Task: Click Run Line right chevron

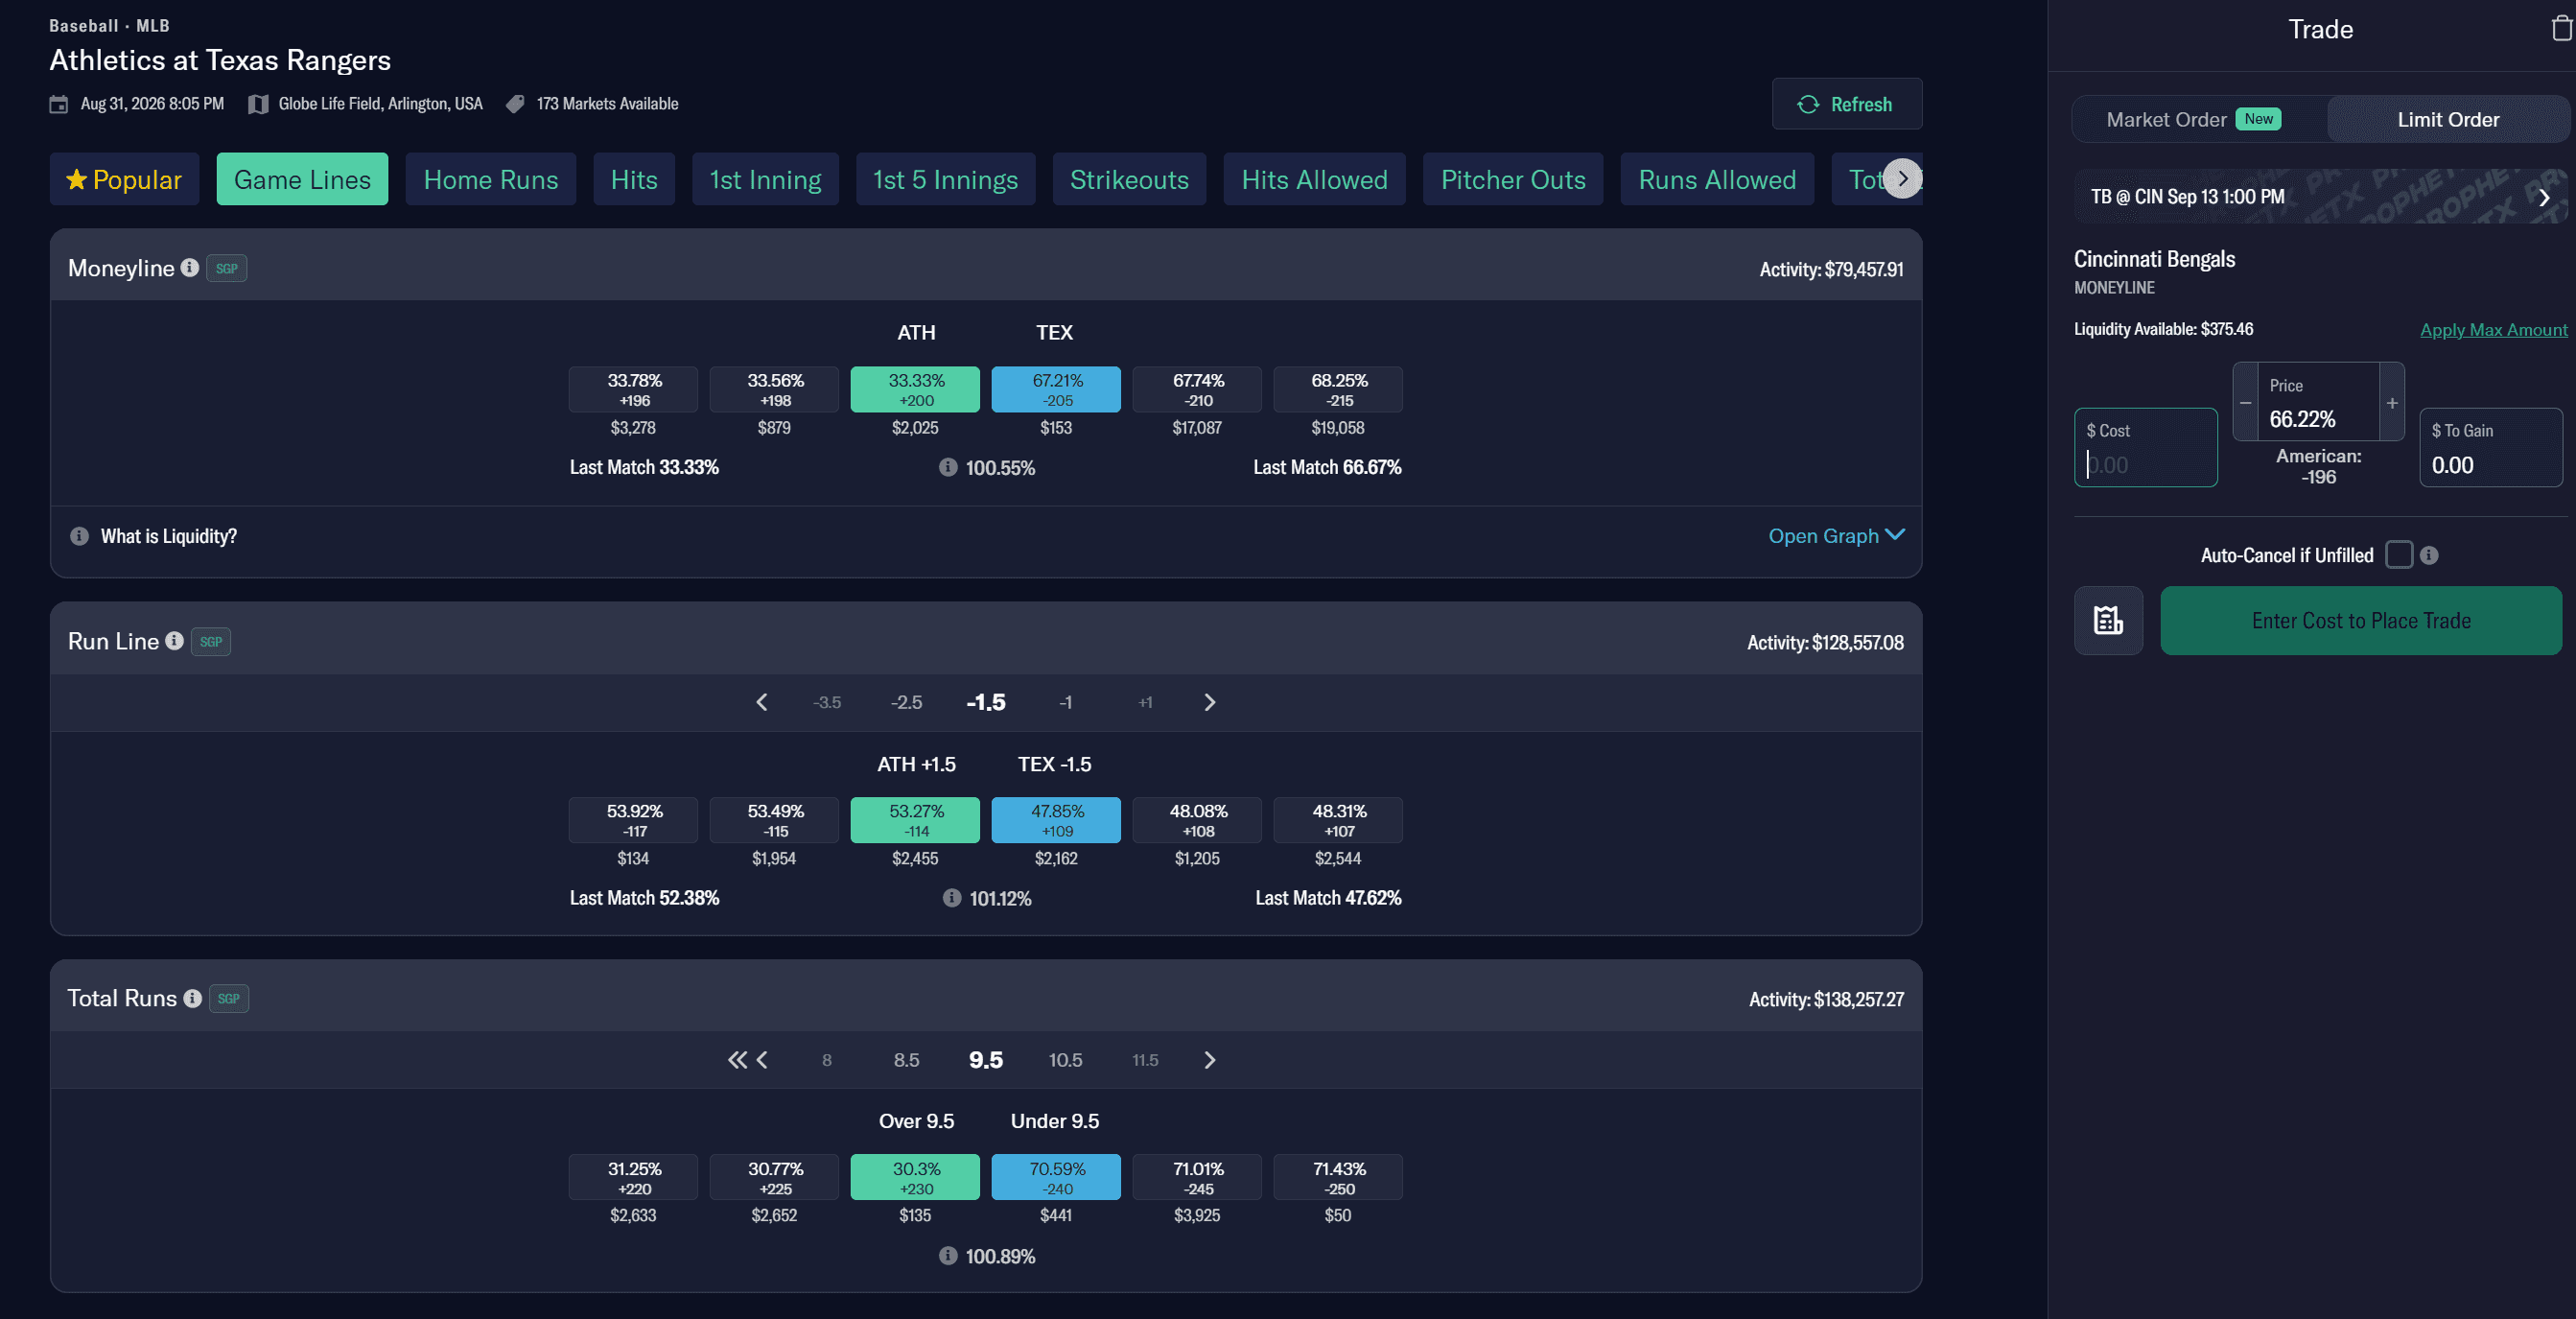Action: click(x=1210, y=702)
